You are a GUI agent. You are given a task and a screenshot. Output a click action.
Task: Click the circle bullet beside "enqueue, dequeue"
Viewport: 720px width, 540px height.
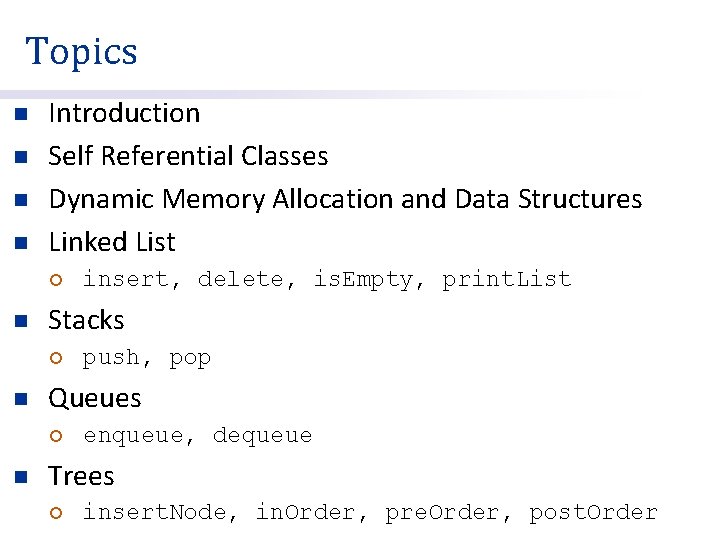[x=56, y=436]
